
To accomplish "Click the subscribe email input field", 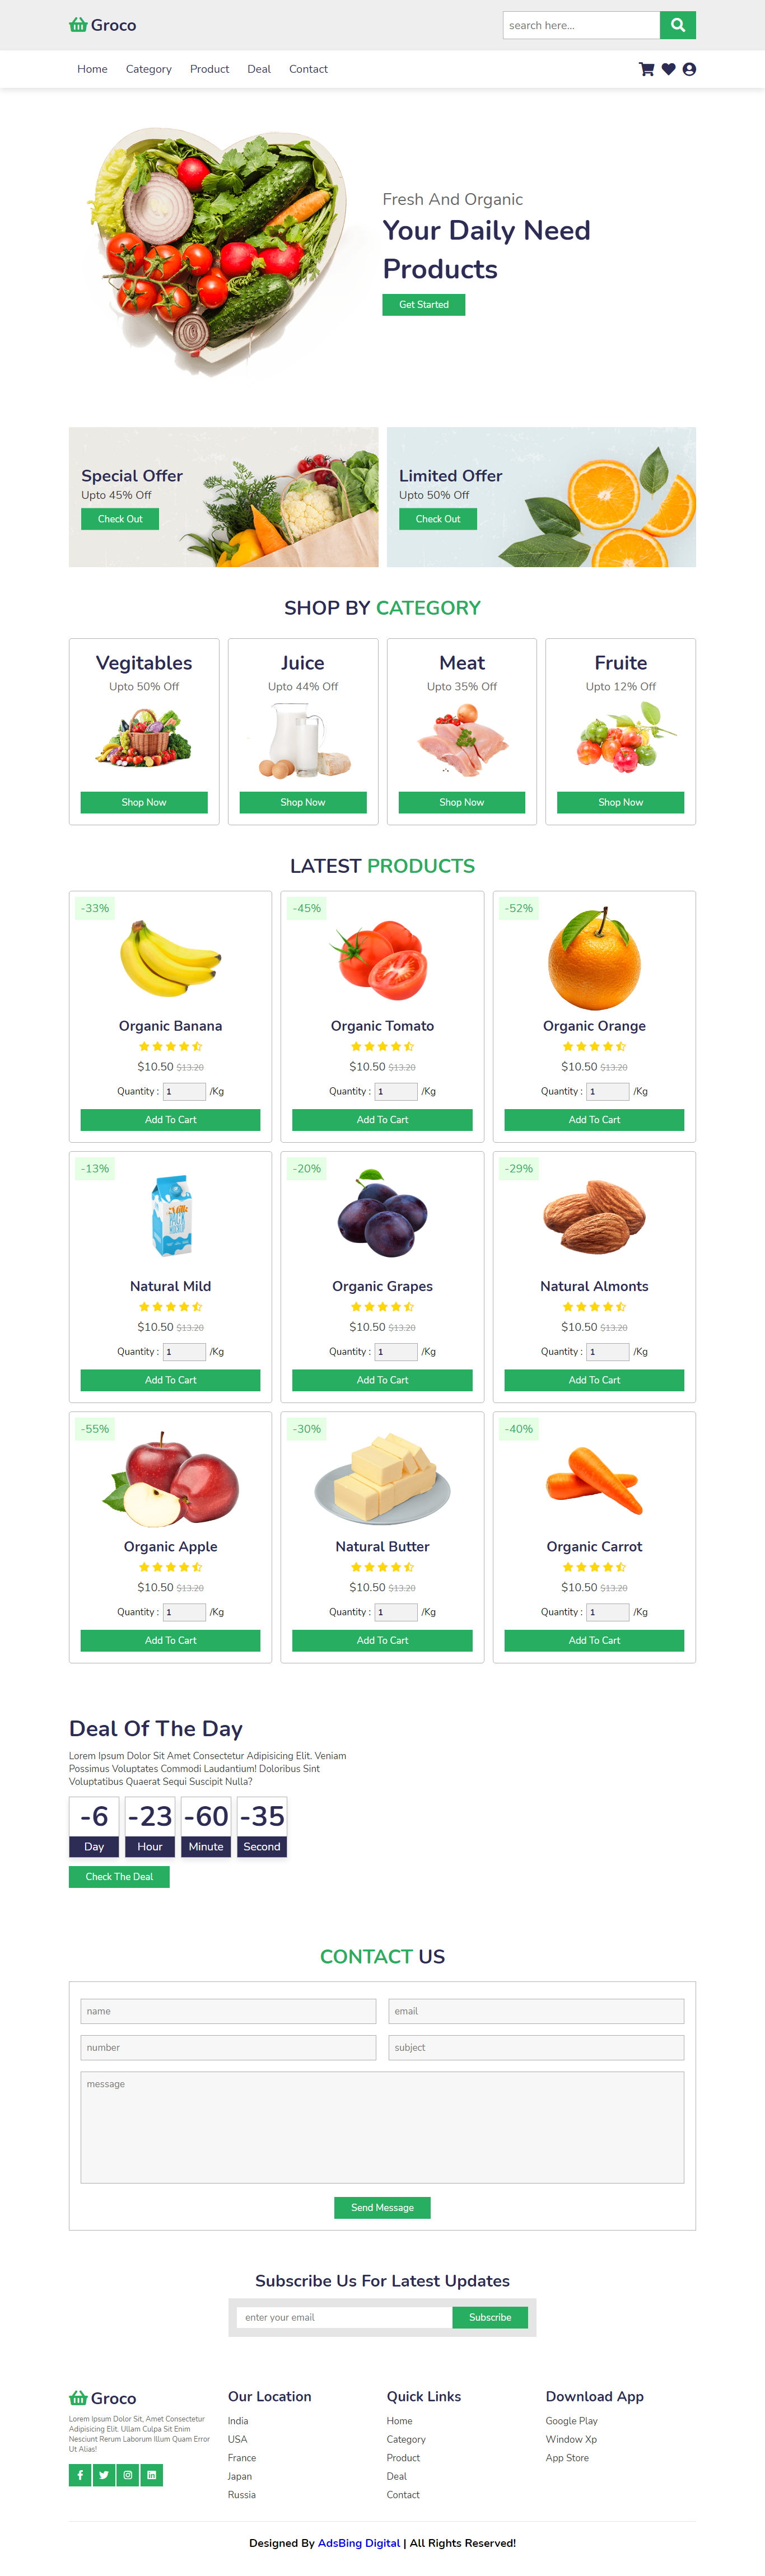I will (x=344, y=2317).
